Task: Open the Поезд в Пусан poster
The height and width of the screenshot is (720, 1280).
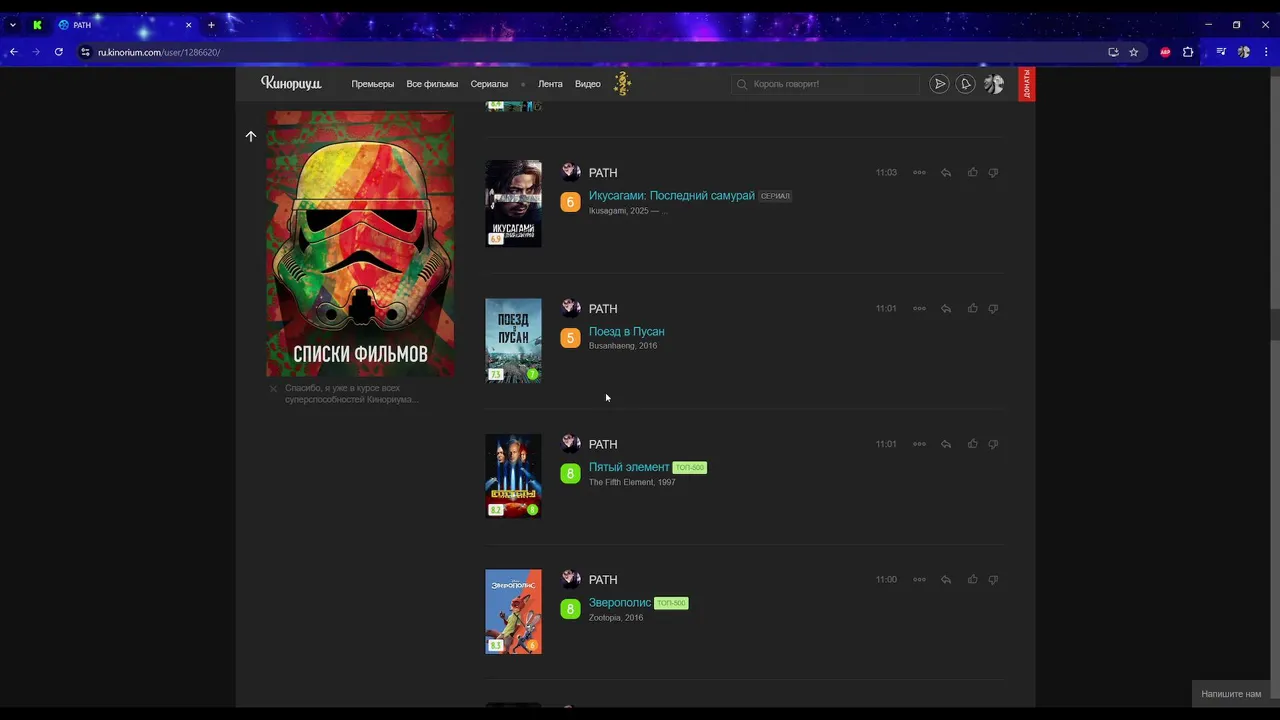Action: tap(513, 340)
